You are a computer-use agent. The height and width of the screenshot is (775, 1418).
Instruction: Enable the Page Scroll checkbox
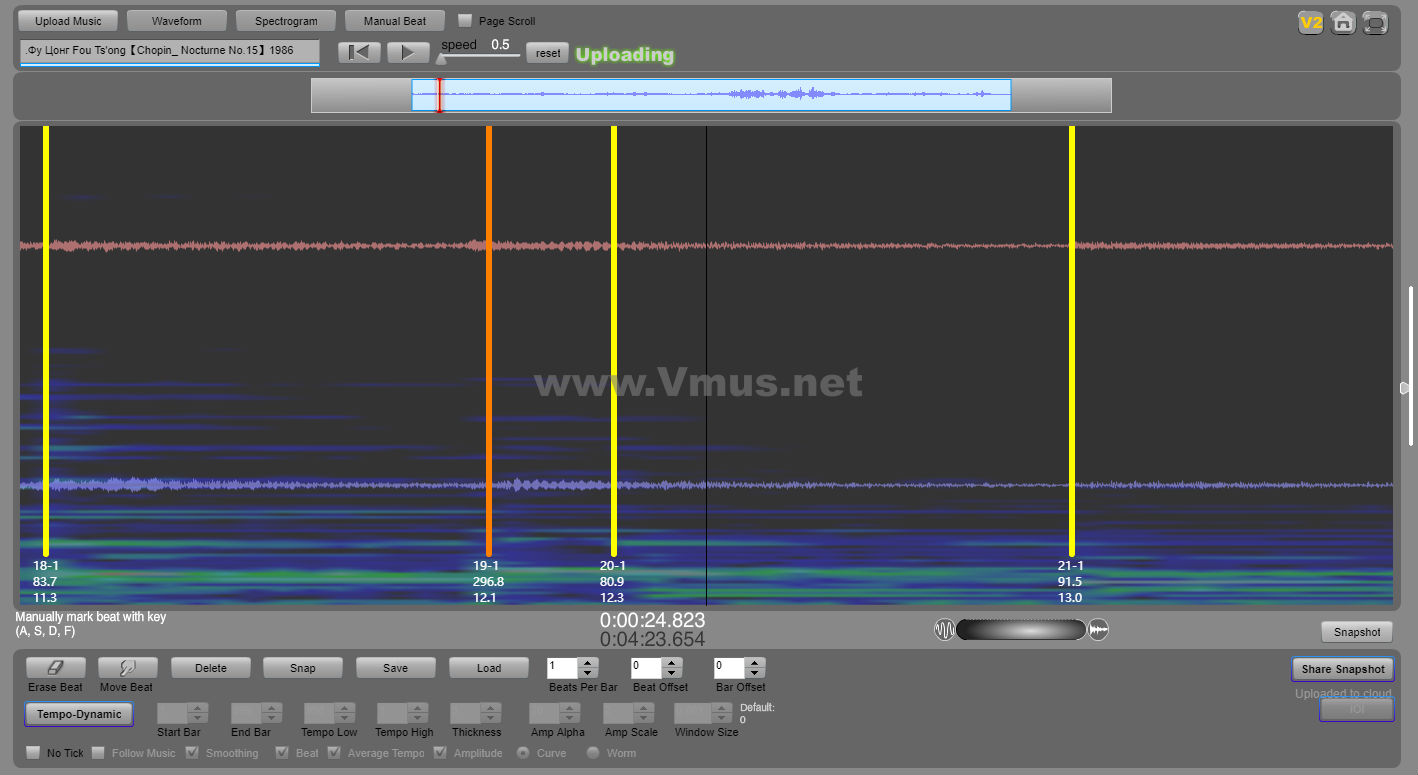465,21
